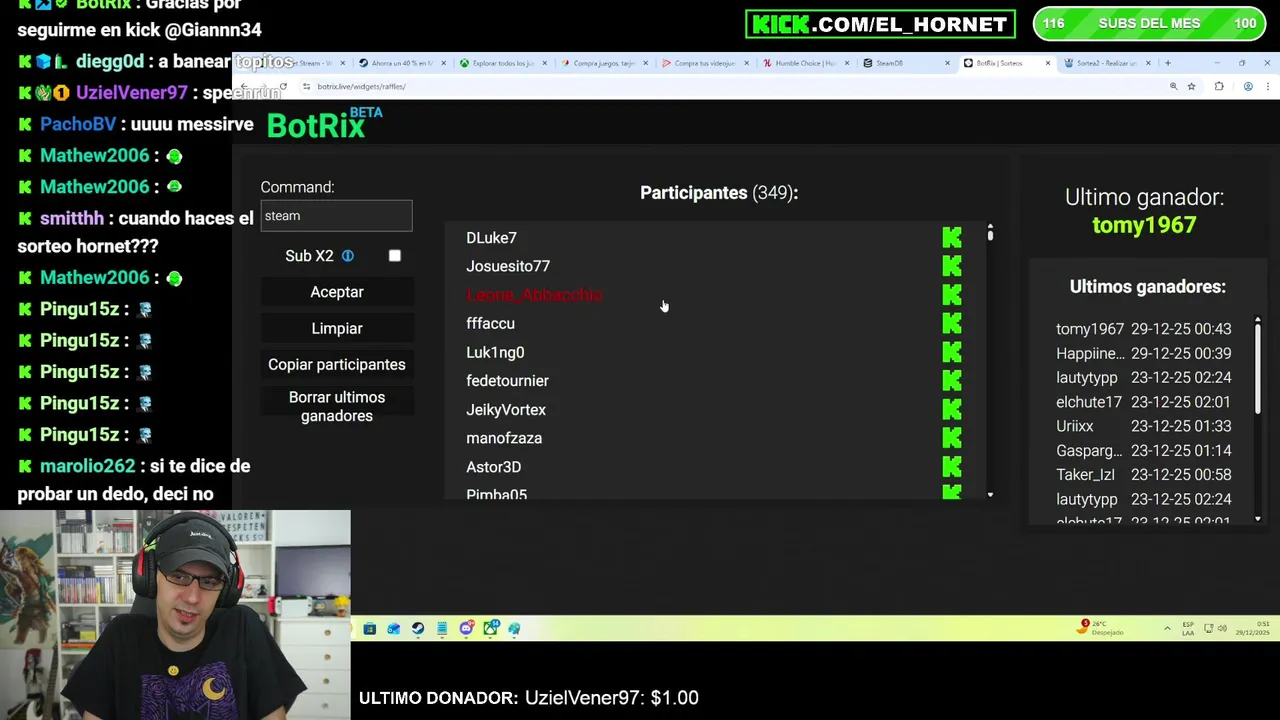This screenshot has width=1280, height=720.
Task: Switch to 'Explorar todos los juegos' tab
Action: tap(504, 63)
